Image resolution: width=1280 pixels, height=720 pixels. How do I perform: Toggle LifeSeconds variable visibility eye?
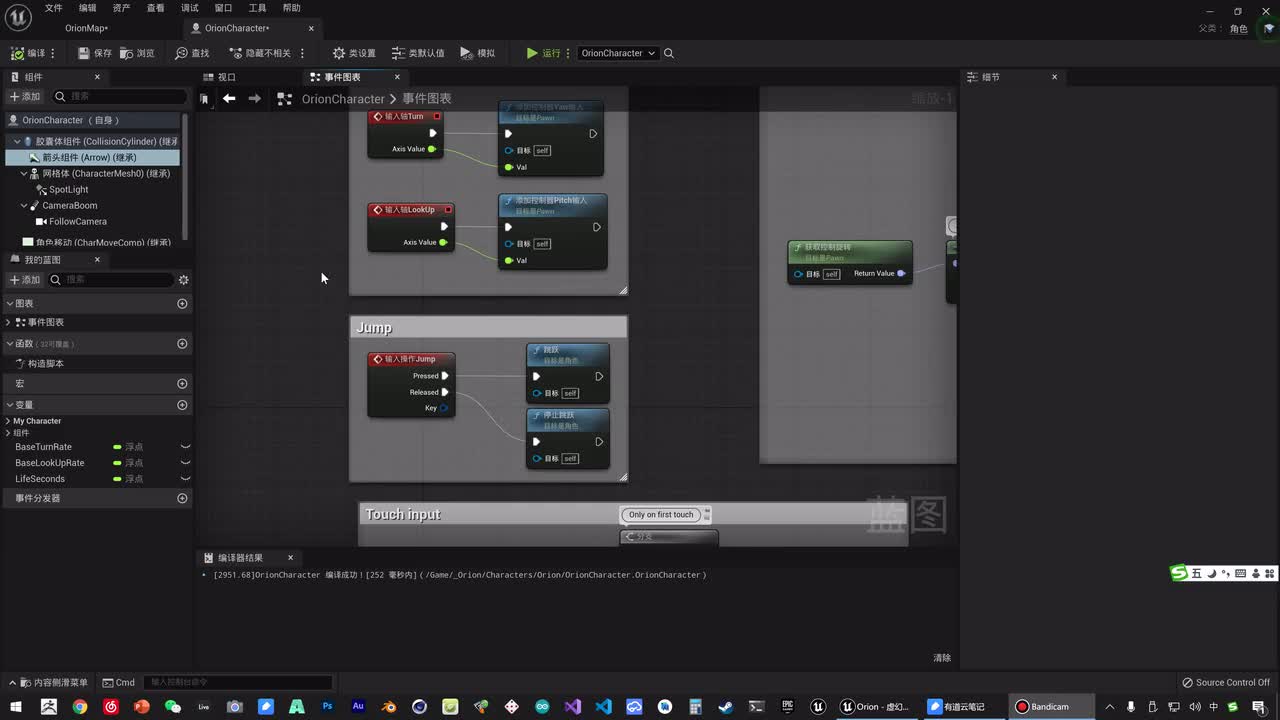(x=185, y=479)
